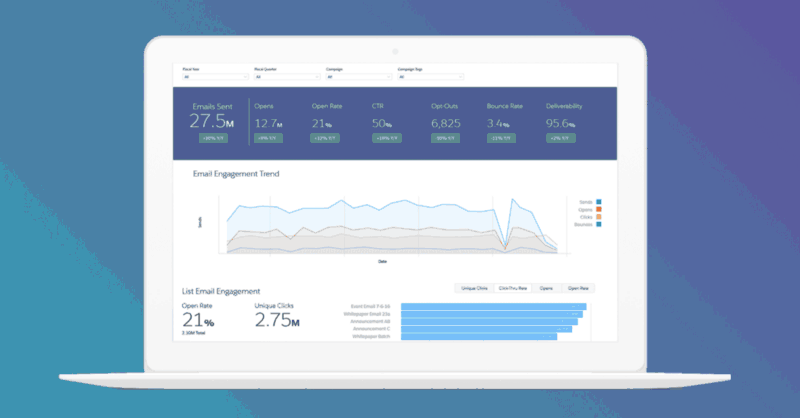Switch to the Click-Thru Rate tab
This screenshot has height=418, width=800.
click(x=513, y=288)
